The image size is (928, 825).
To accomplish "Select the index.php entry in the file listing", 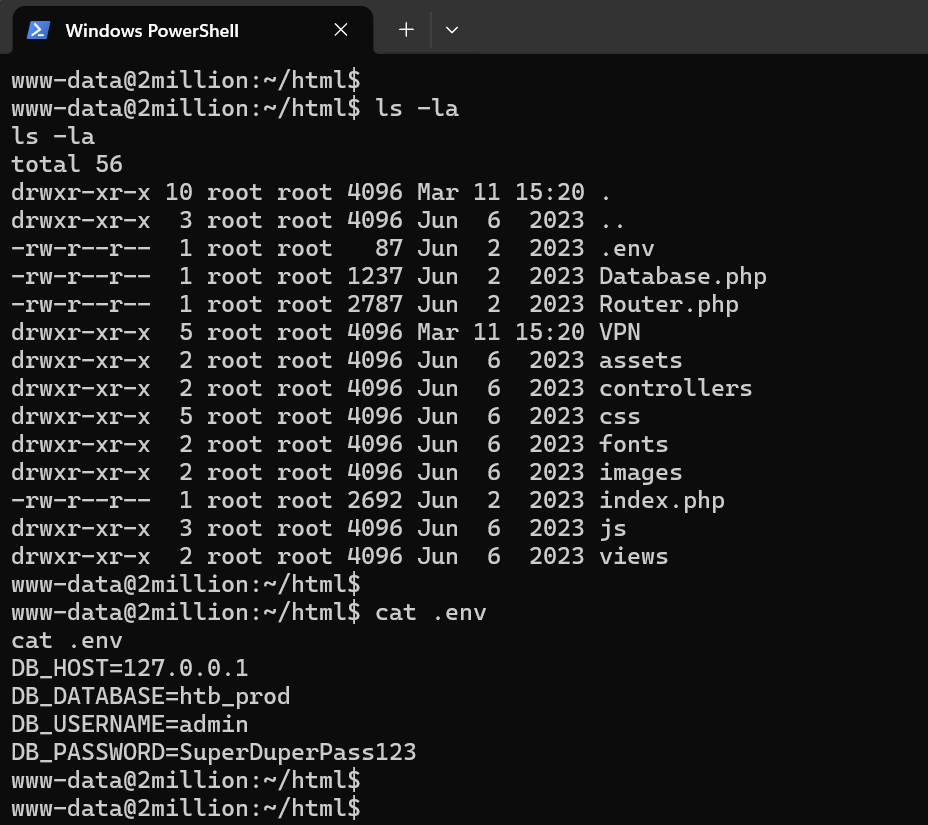I will coord(661,500).
